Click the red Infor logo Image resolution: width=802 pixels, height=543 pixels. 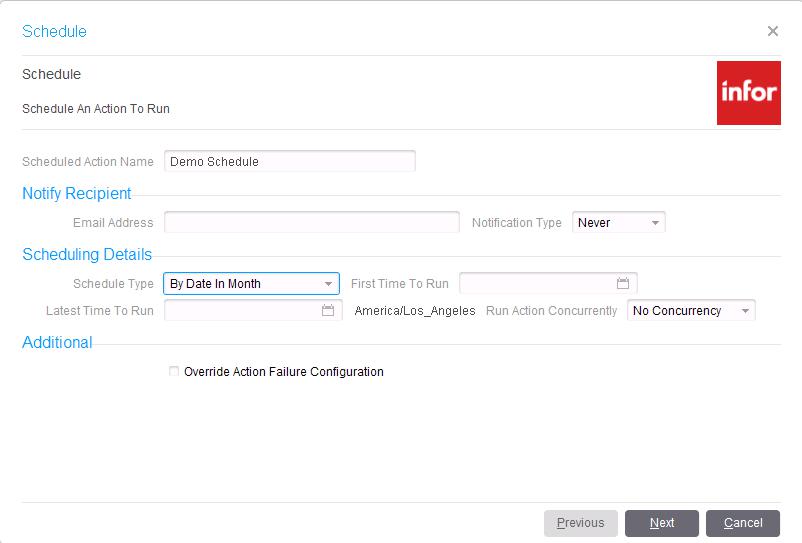coord(748,93)
